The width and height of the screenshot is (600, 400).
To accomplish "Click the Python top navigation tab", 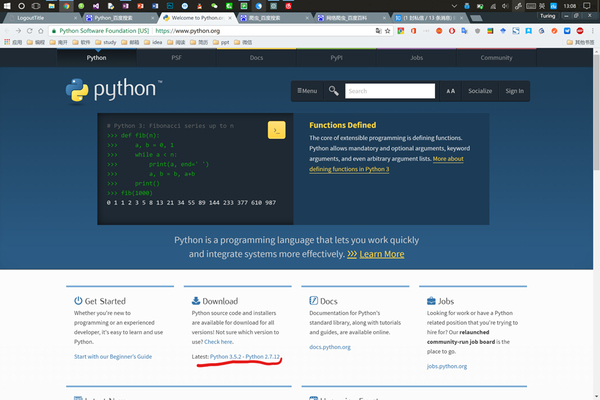I will click(96, 58).
